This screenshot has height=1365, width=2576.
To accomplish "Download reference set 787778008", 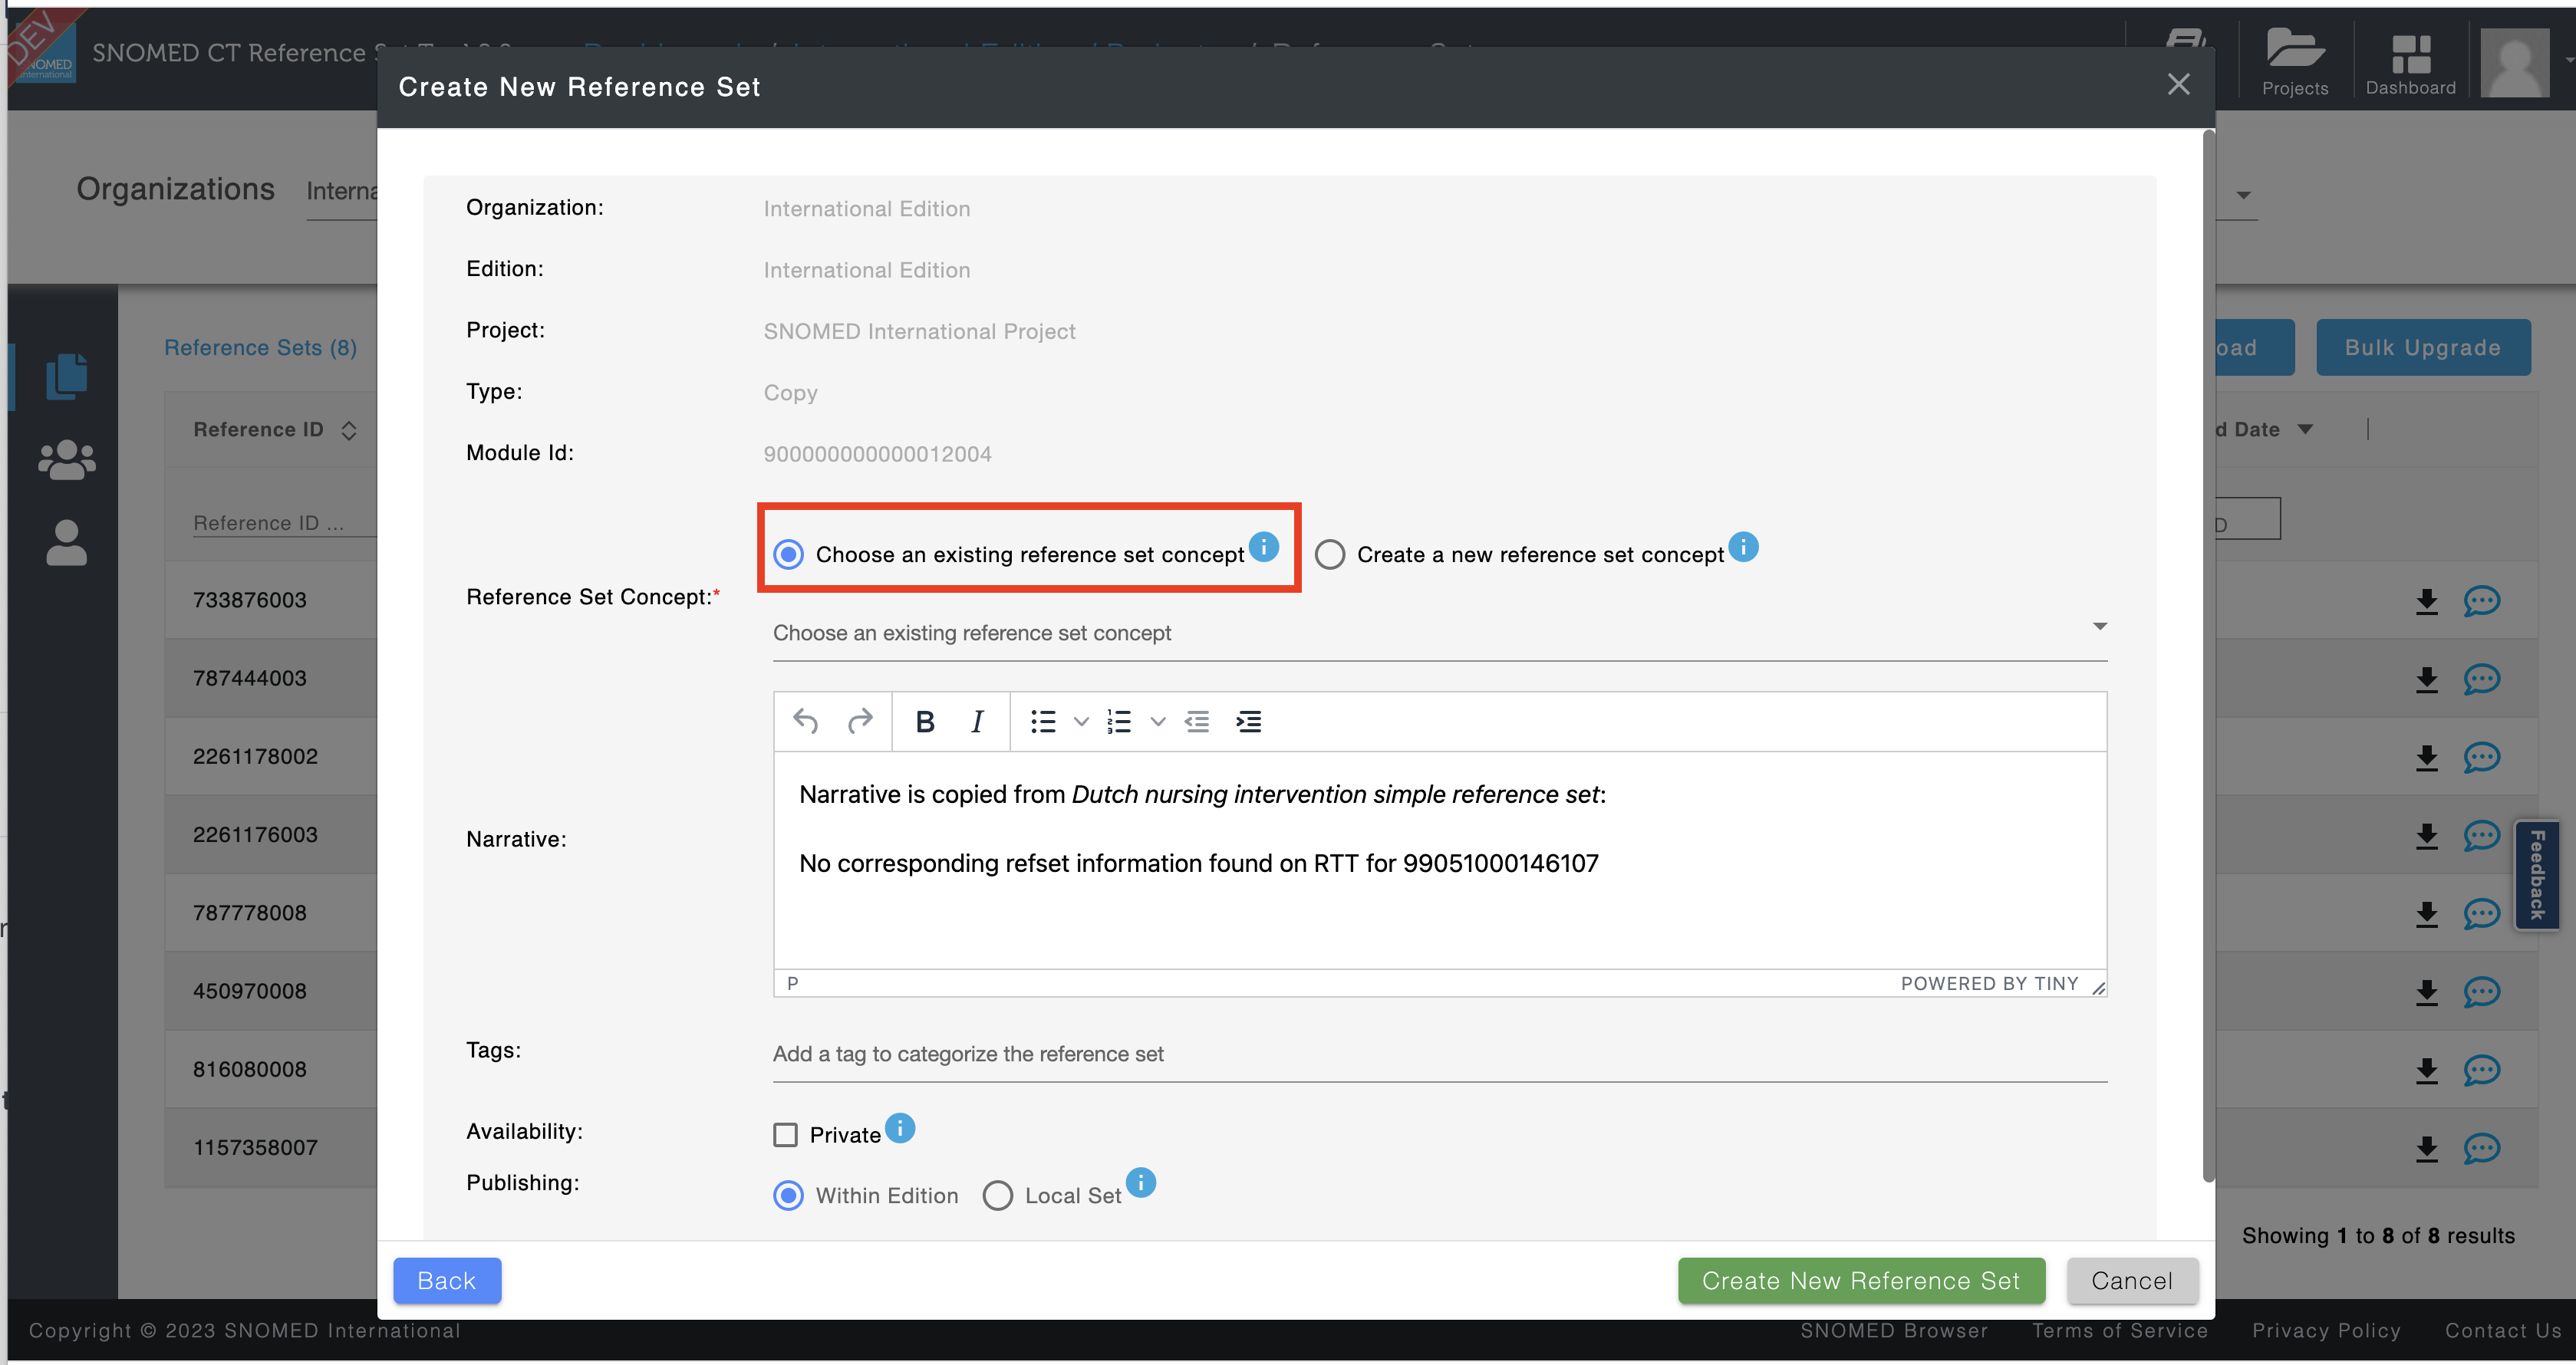I will click(x=2427, y=913).
